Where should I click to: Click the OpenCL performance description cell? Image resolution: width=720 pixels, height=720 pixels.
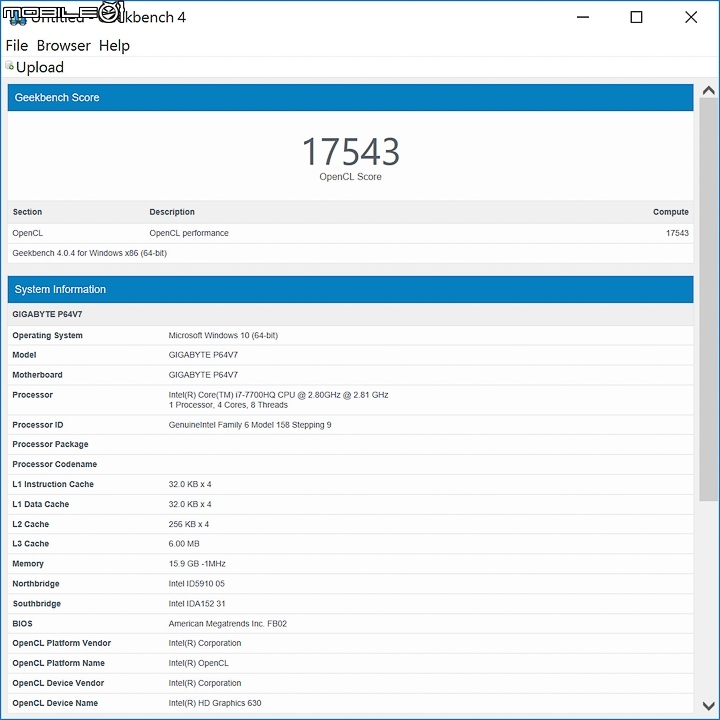point(189,233)
